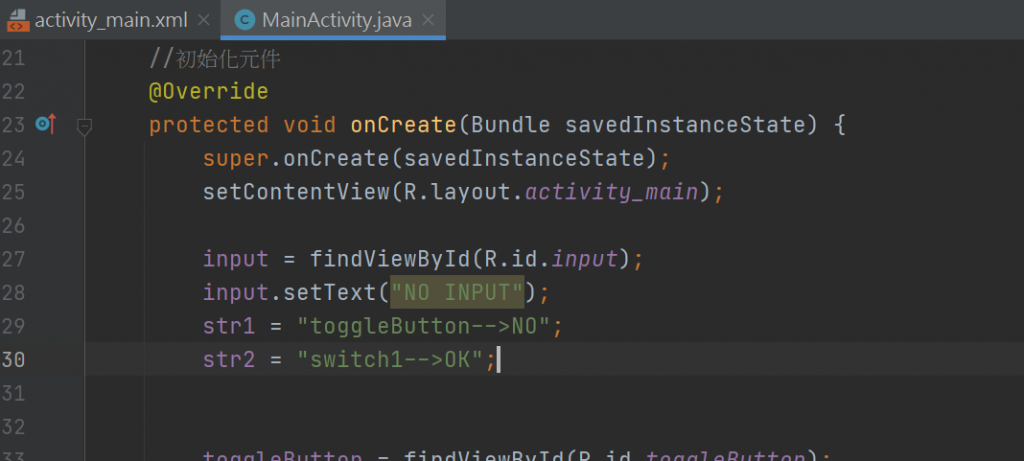Click line number 24 in the gutter

click(13, 159)
